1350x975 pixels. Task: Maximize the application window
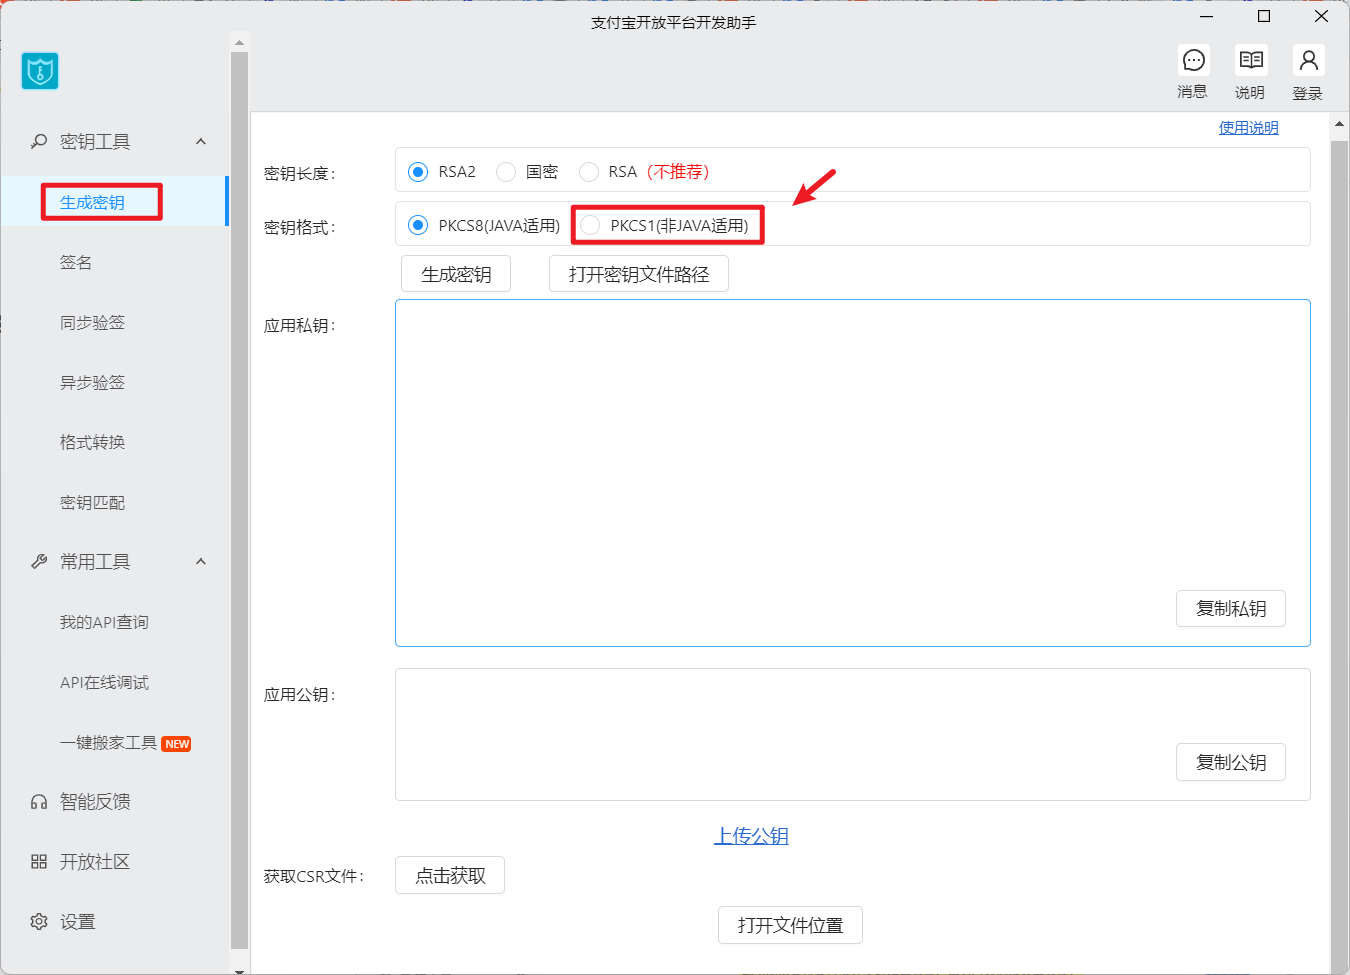(x=1264, y=16)
